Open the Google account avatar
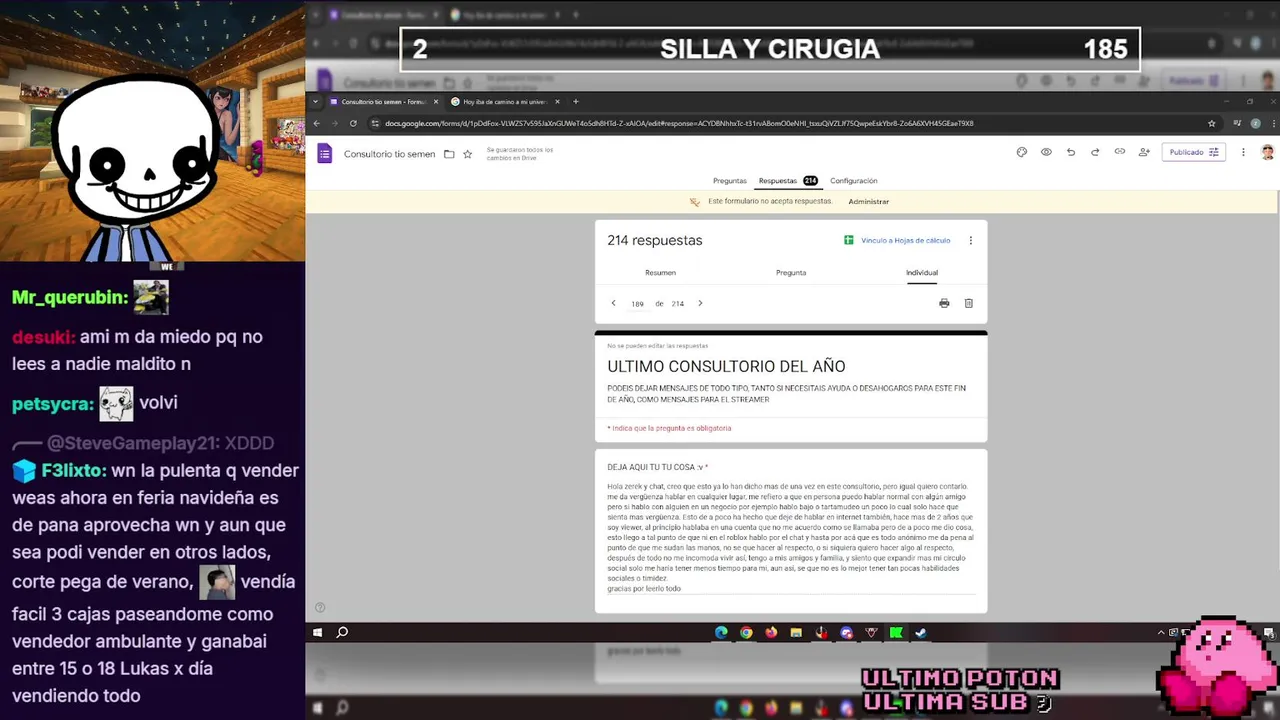1280x720 pixels. tap(1267, 152)
